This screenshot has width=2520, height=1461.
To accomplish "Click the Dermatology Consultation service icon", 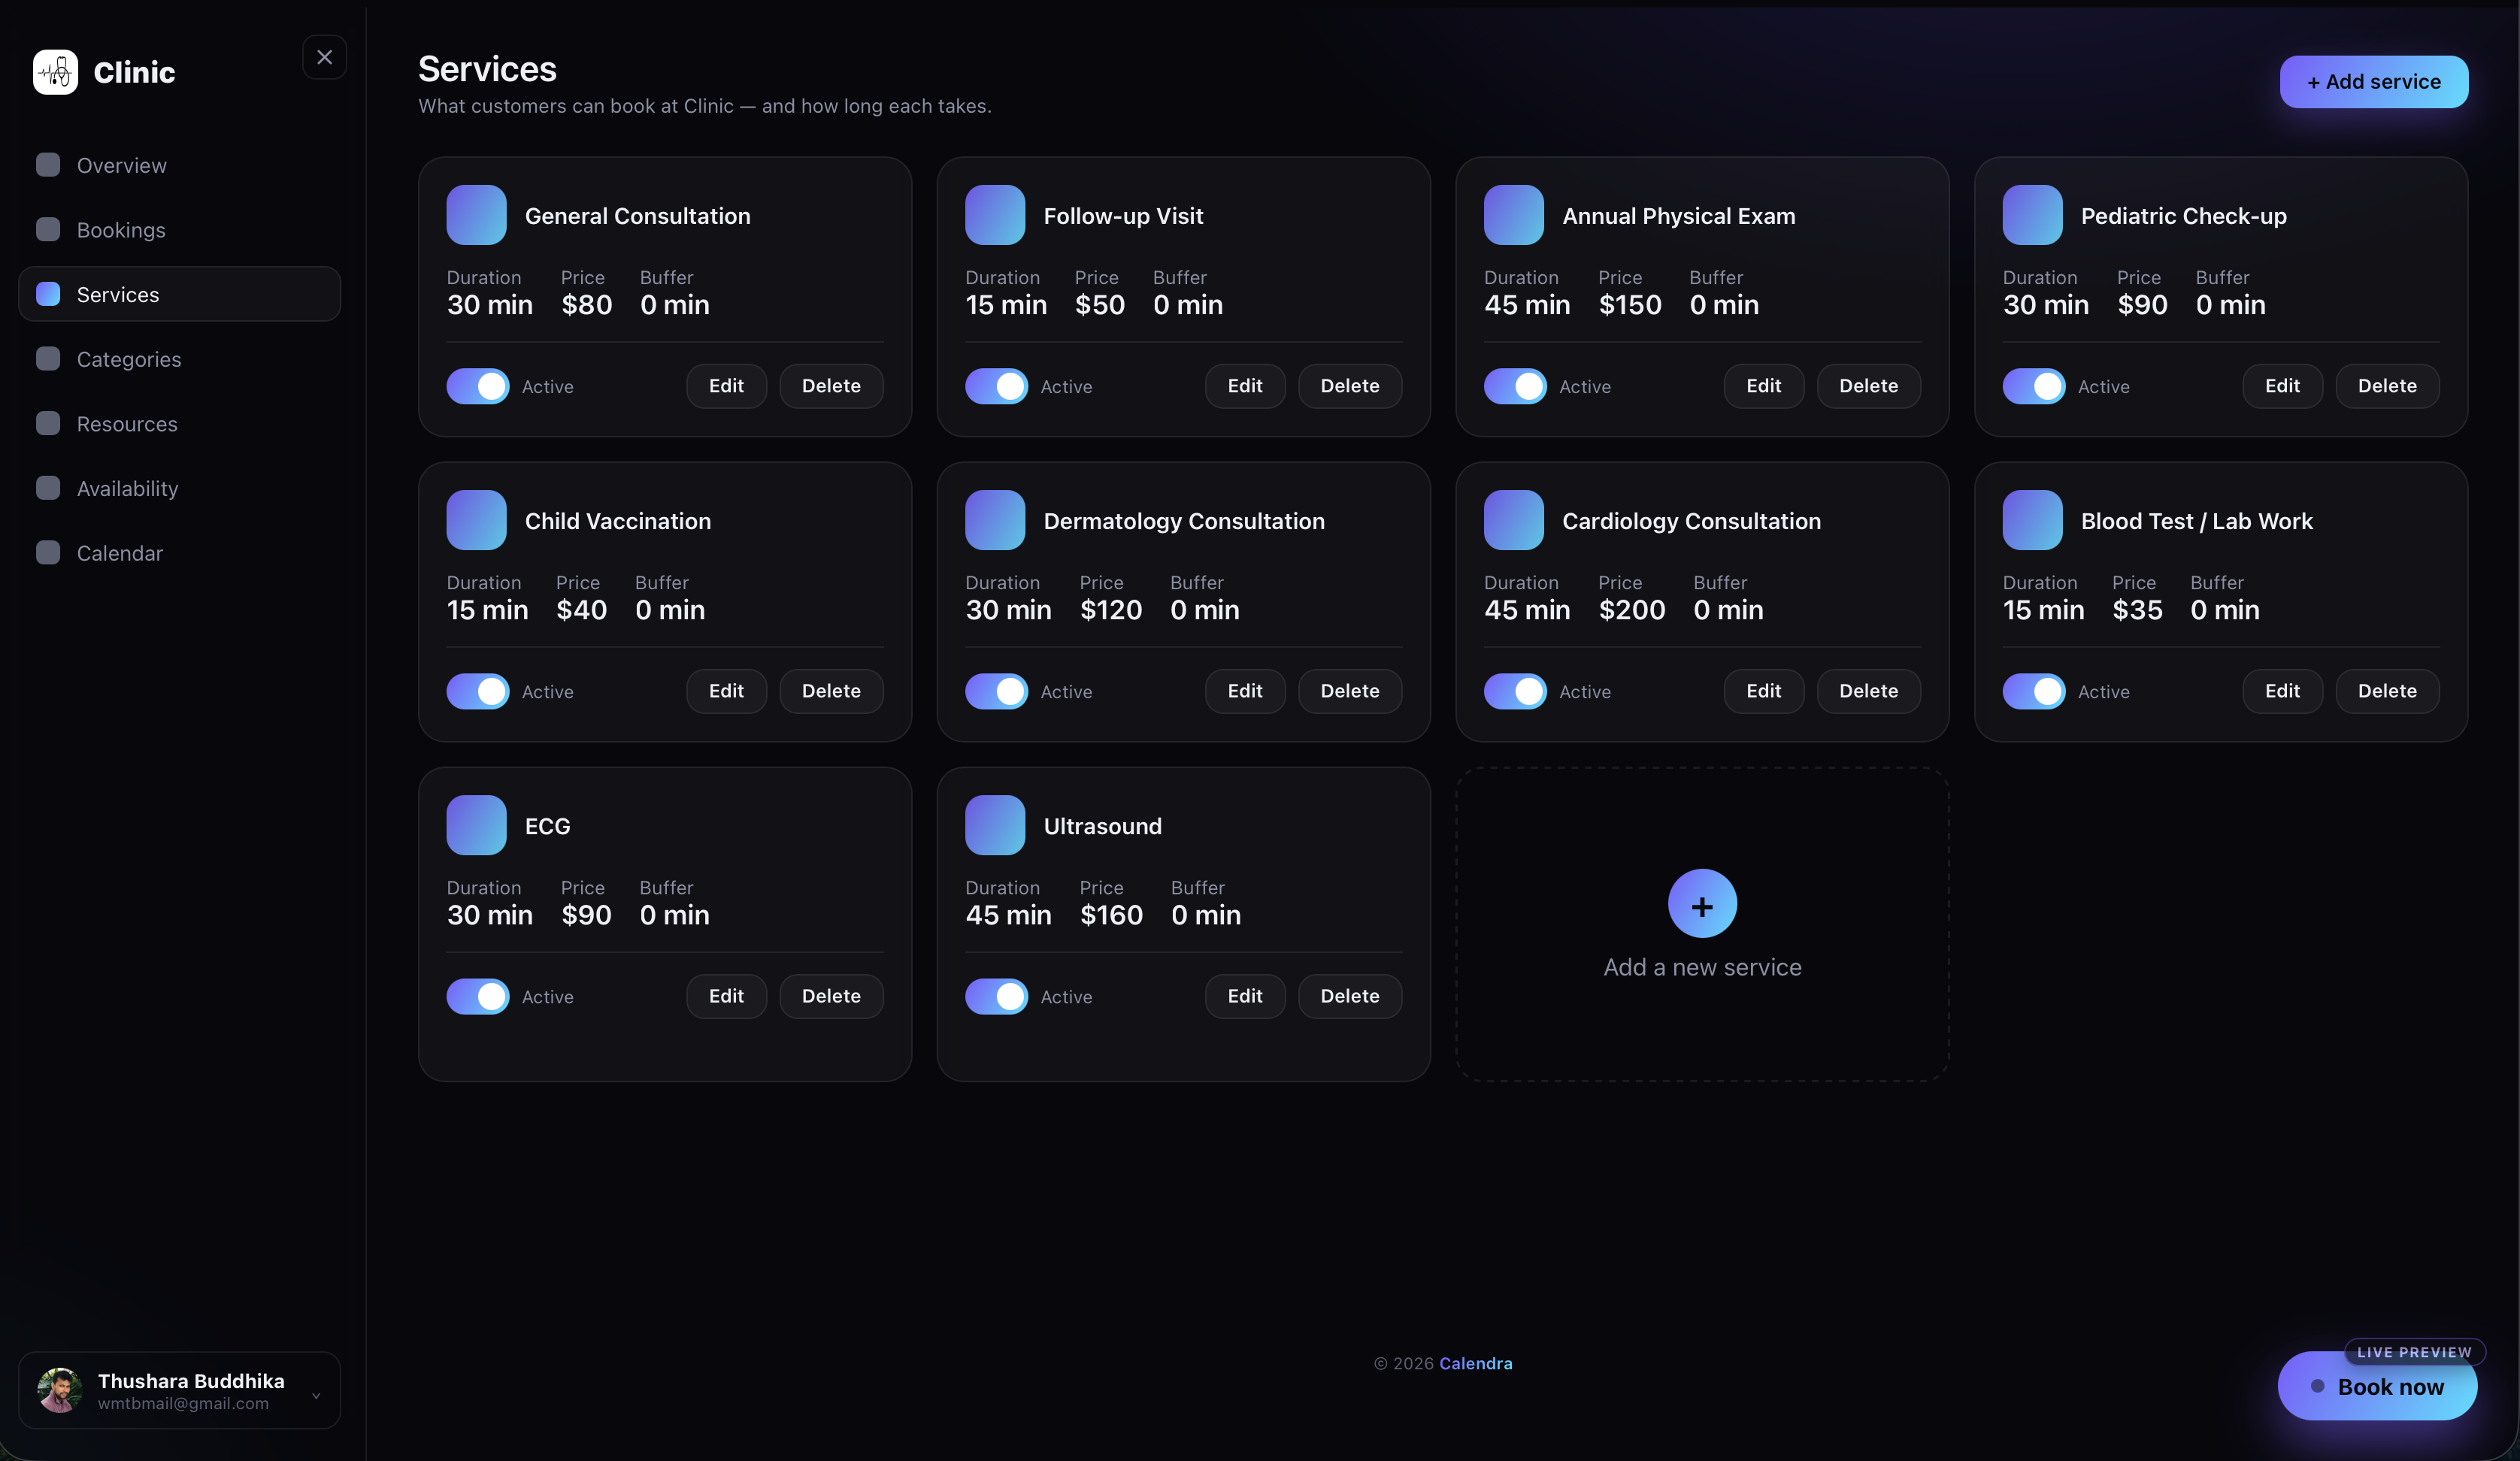I will 995,520.
